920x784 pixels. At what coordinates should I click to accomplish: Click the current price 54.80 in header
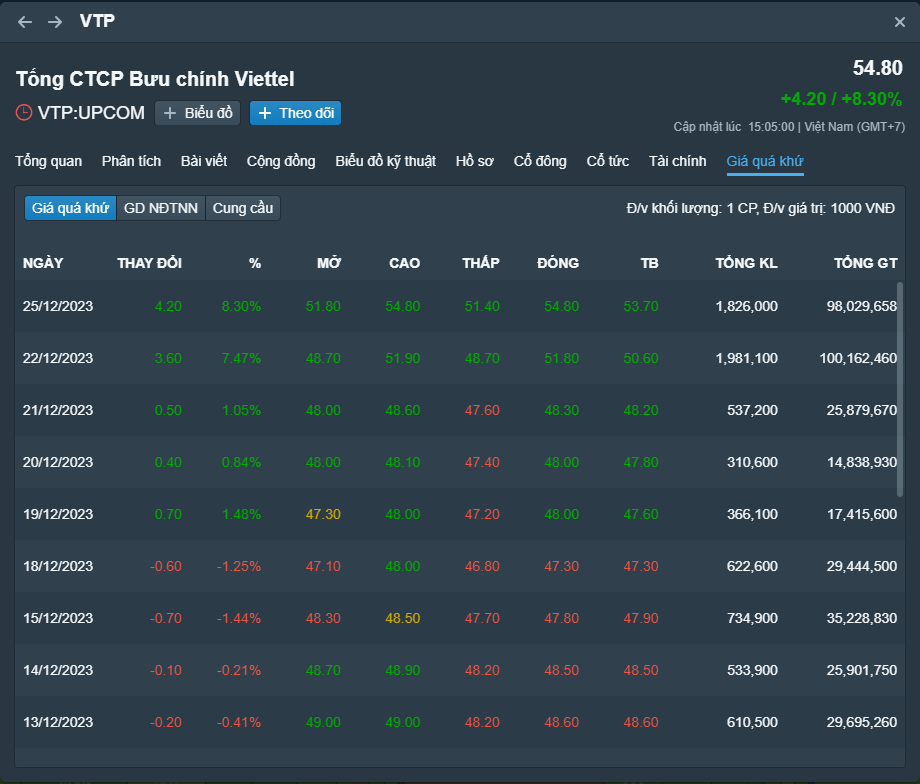pos(878,68)
